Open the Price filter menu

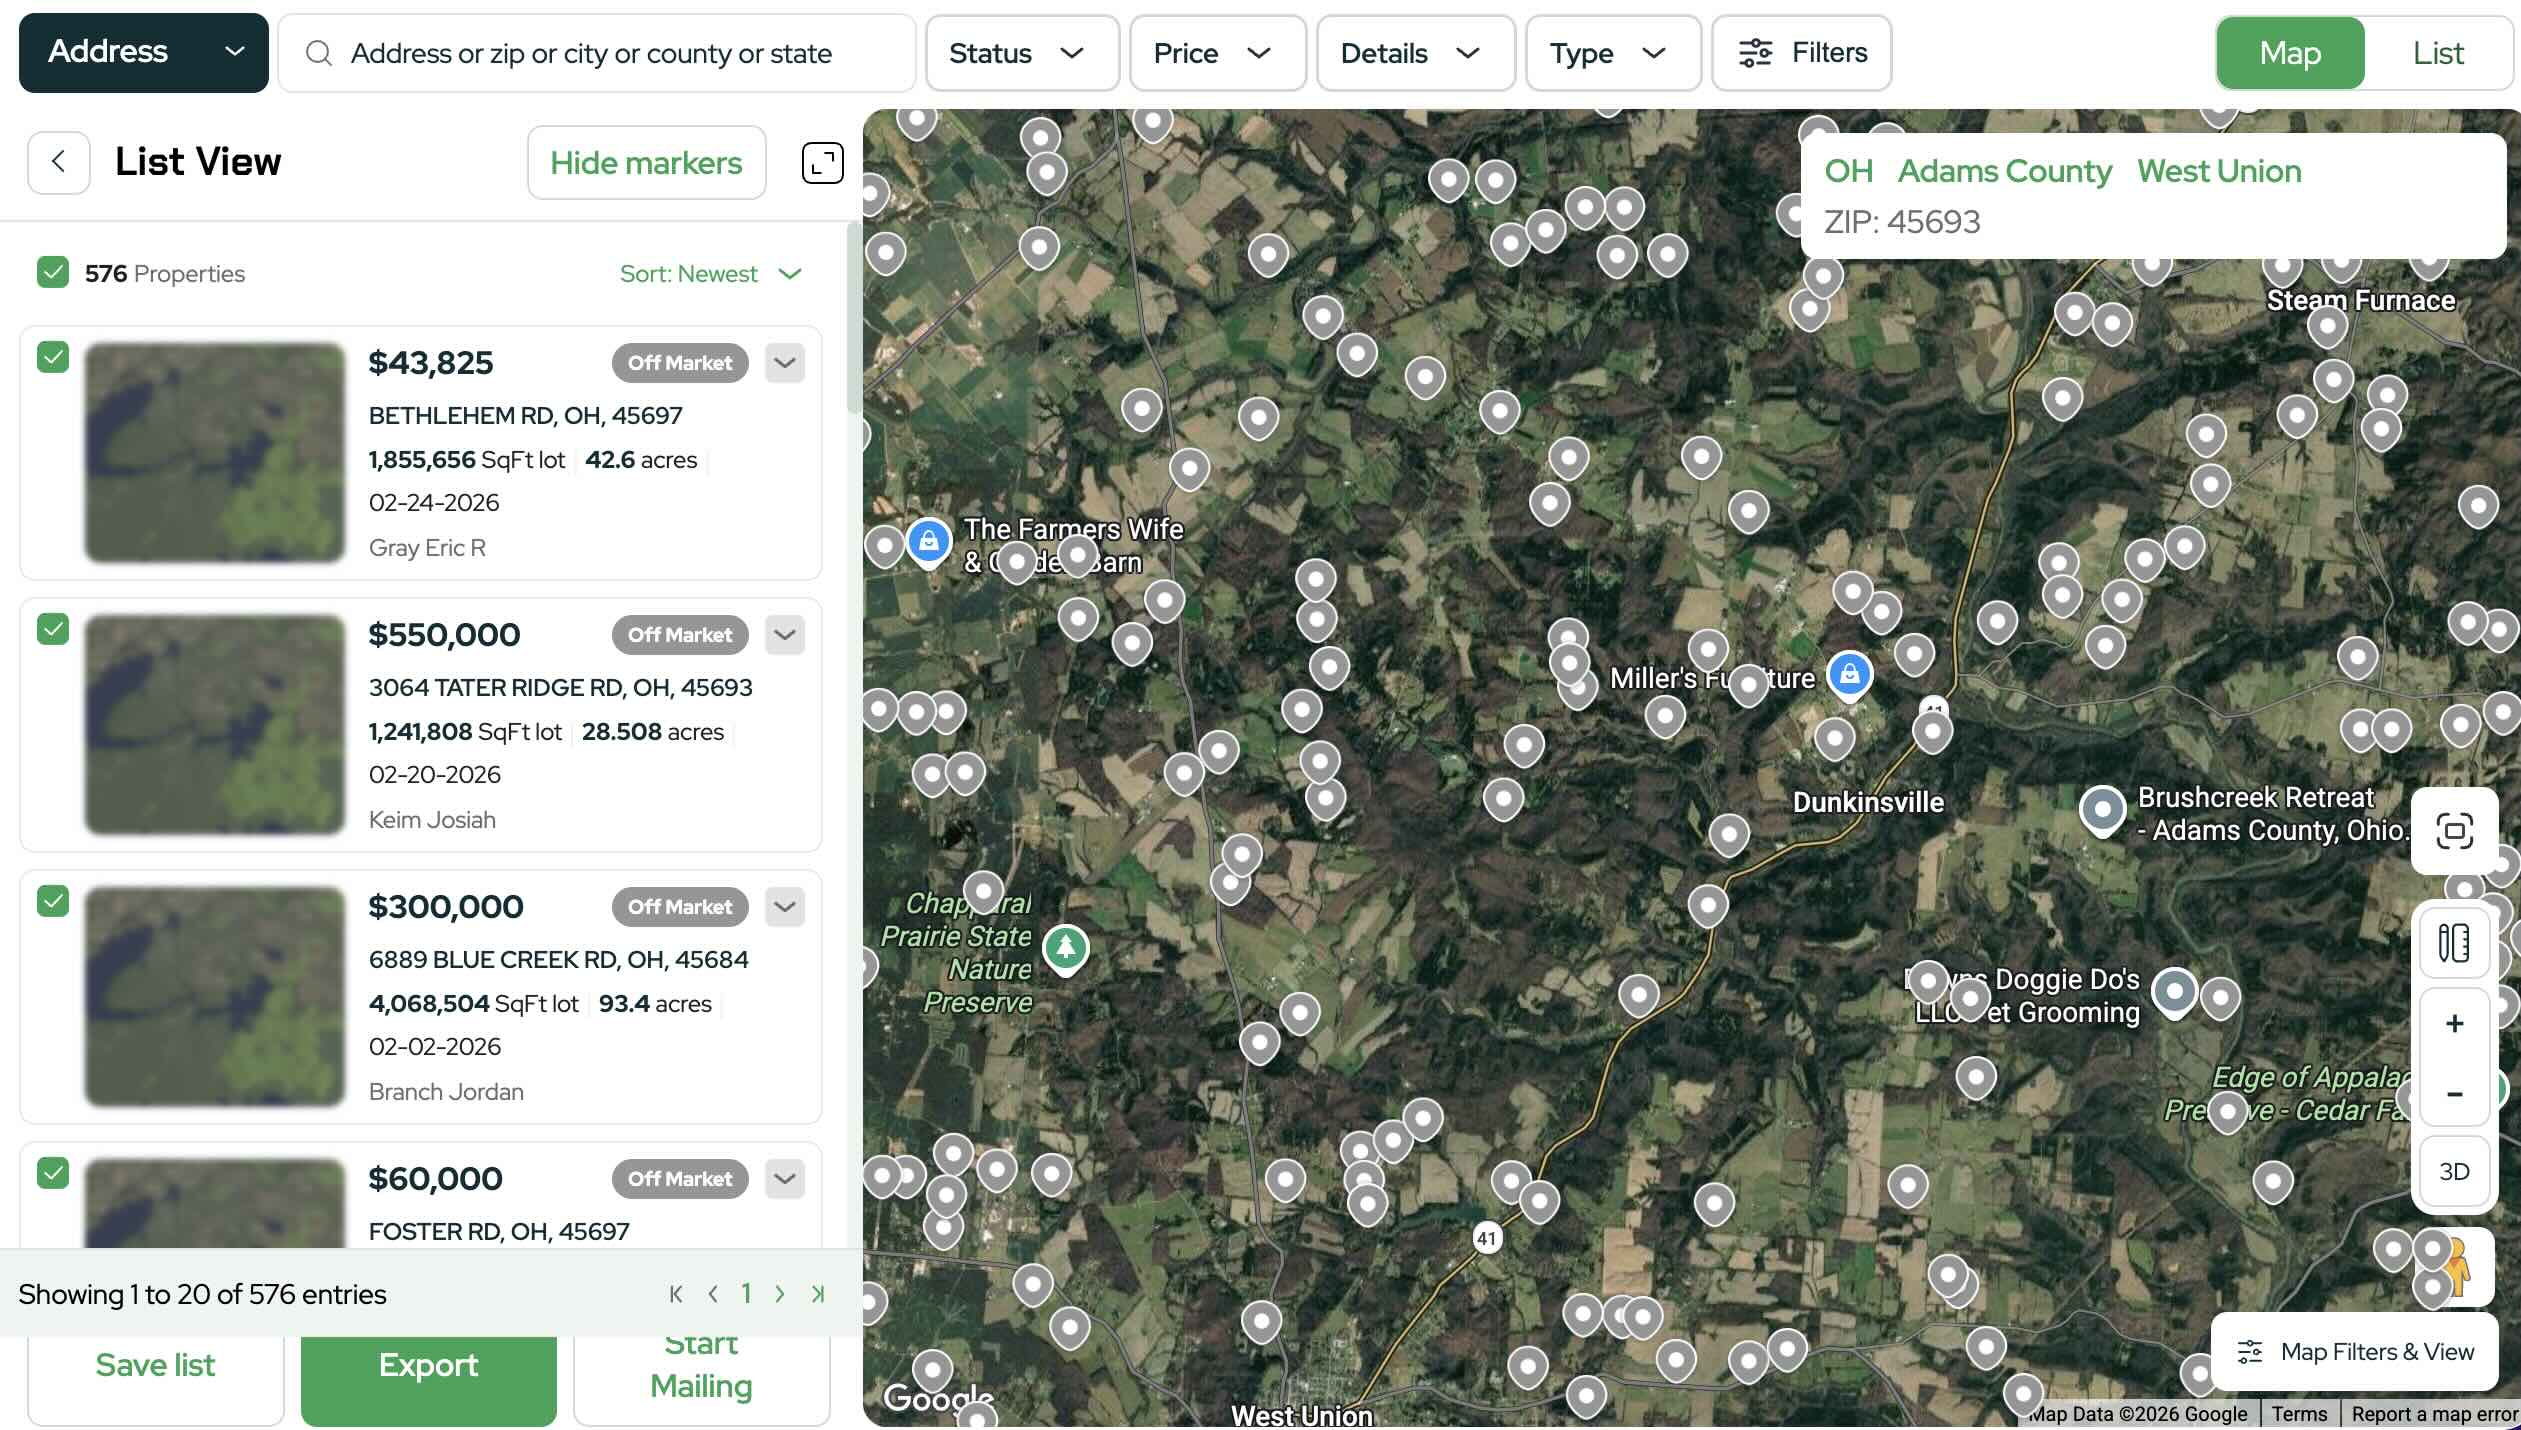pyautogui.click(x=1216, y=53)
